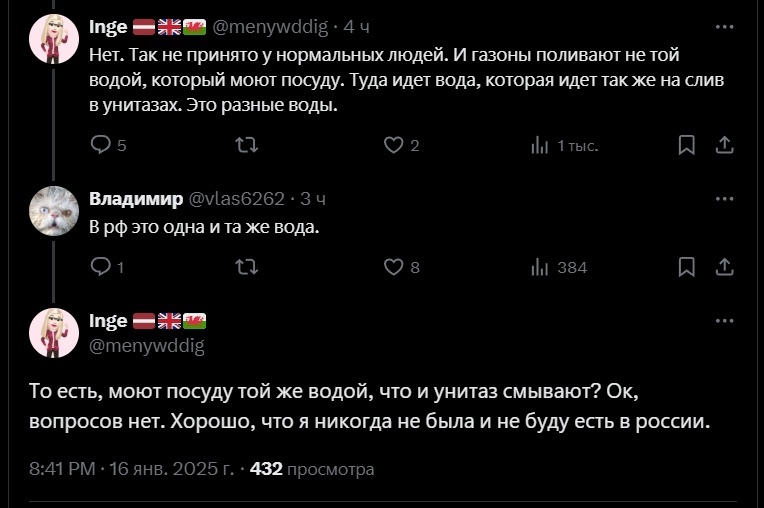Screen dimensions: 764x508
Task: Share Владимир's tweet
Action: [x=725, y=267]
